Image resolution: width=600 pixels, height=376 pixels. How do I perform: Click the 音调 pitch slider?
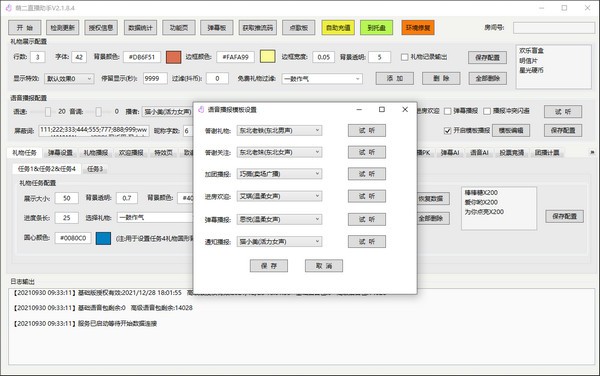click(98, 112)
